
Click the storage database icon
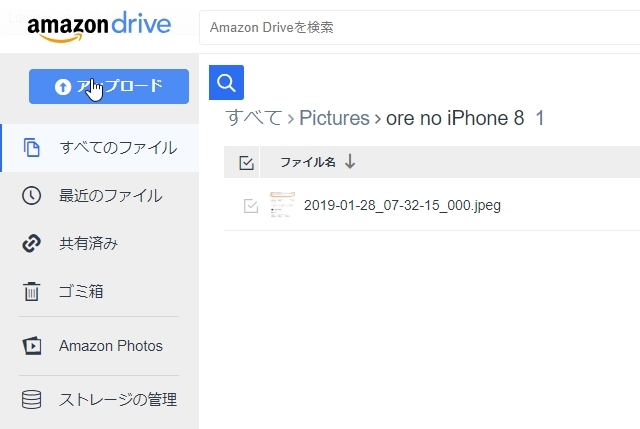click(31, 399)
